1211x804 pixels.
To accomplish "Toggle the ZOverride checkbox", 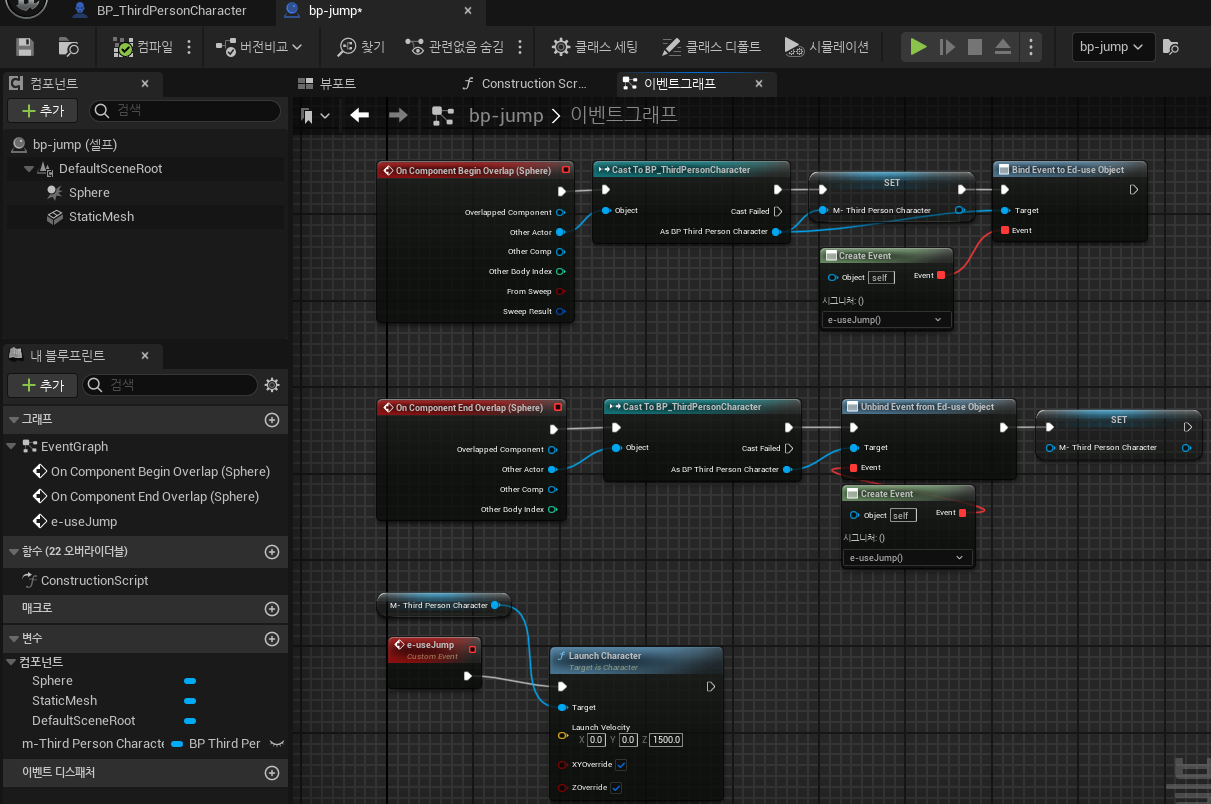I will click(616, 788).
